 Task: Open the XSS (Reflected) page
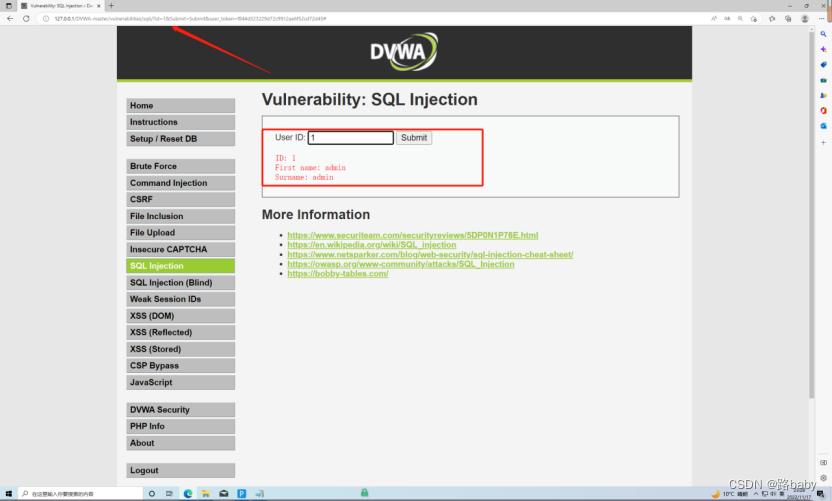[x=180, y=332]
